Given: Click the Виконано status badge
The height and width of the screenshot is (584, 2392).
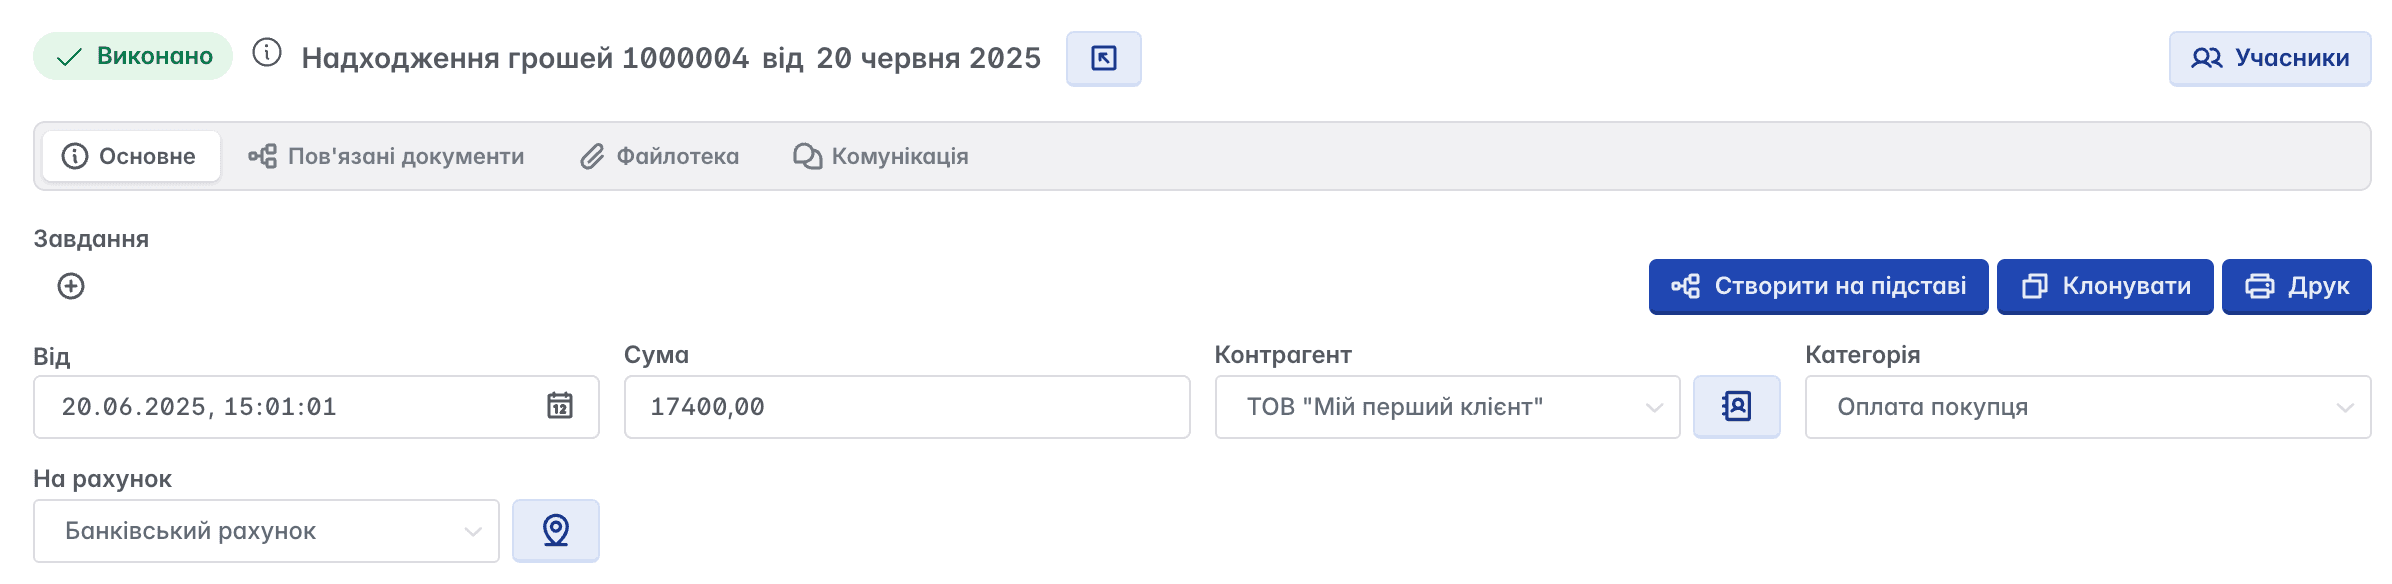Looking at the screenshot, I should [x=133, y=56].
